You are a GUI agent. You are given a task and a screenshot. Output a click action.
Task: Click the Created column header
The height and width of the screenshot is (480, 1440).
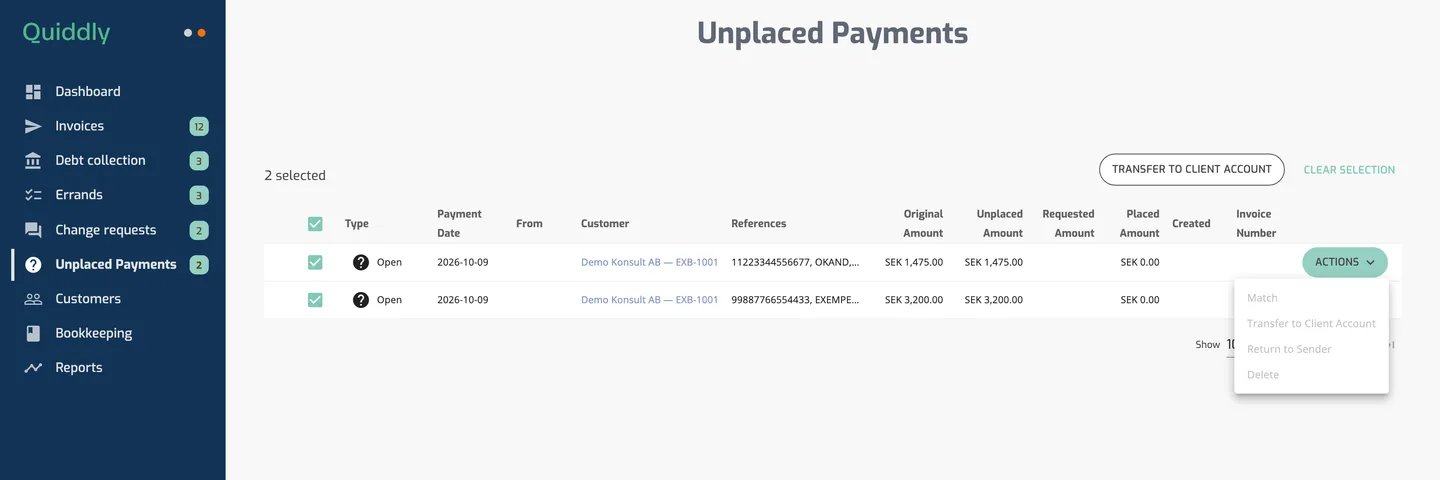1191,224
